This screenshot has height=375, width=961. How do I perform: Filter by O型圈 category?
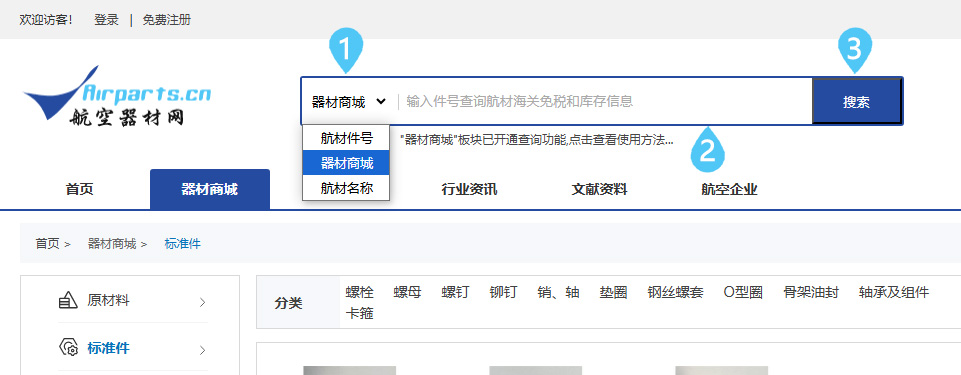tap(743, 292)
